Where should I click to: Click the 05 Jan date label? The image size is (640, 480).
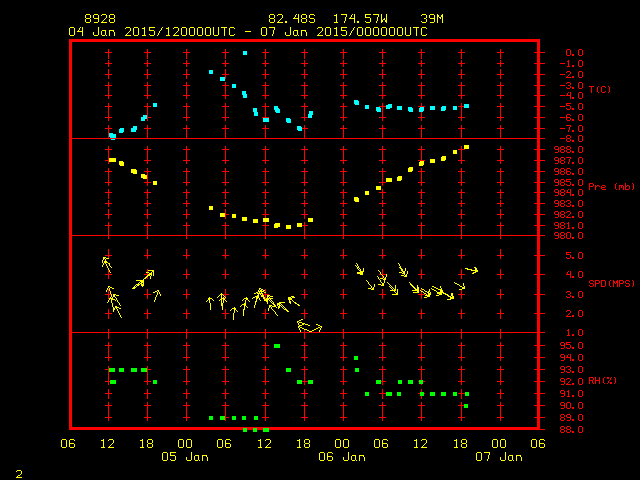point(185,457)
